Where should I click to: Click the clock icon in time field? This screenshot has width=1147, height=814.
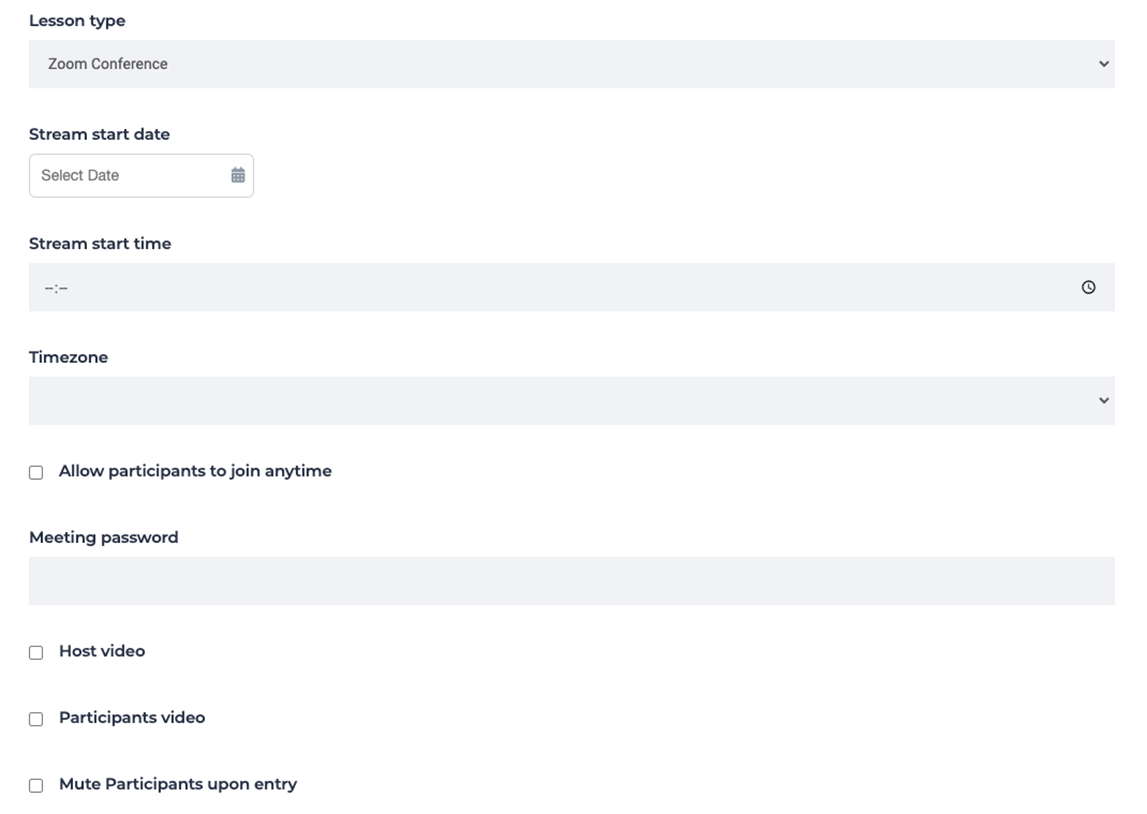point(1088,287)
